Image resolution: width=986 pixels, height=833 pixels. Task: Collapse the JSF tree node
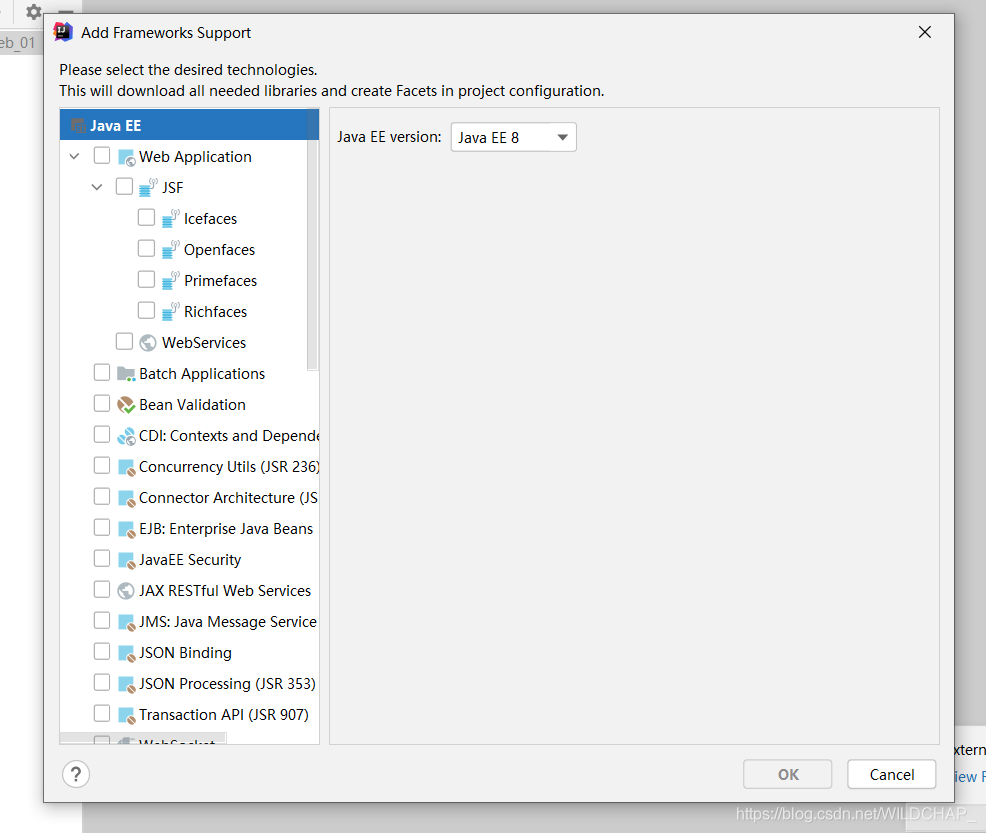point(97,187)
